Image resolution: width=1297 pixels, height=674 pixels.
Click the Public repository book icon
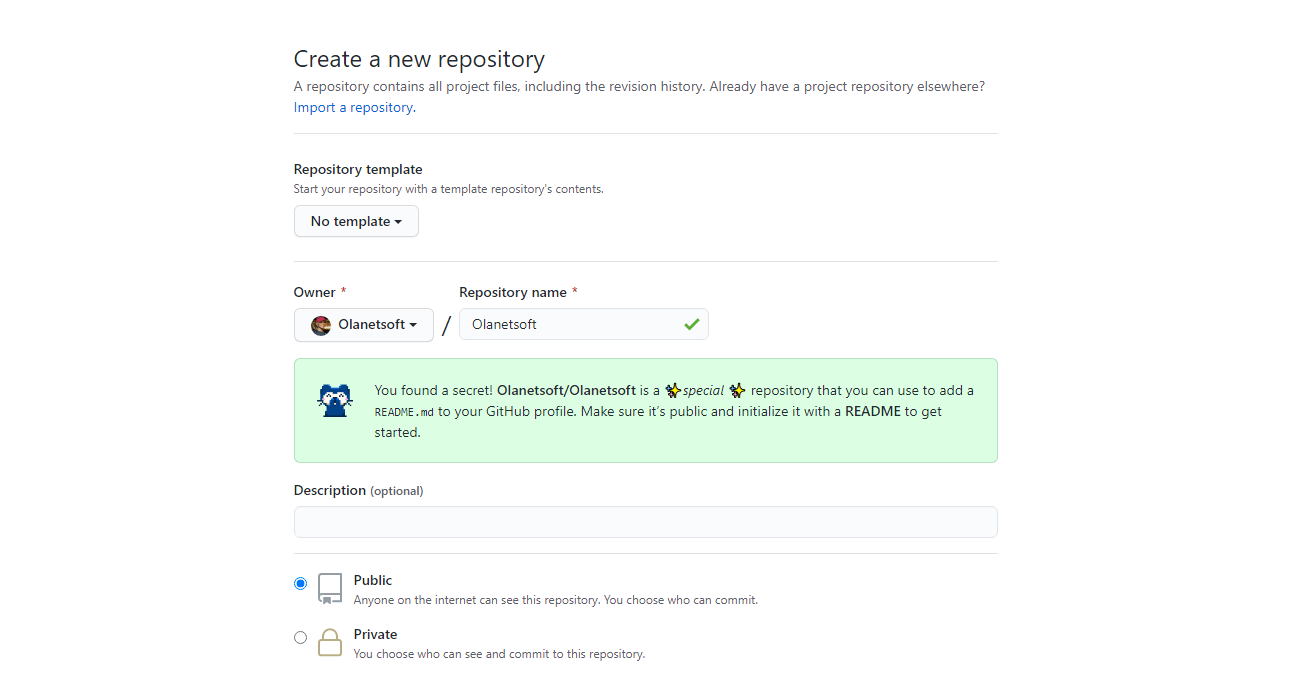click(330, 588)
